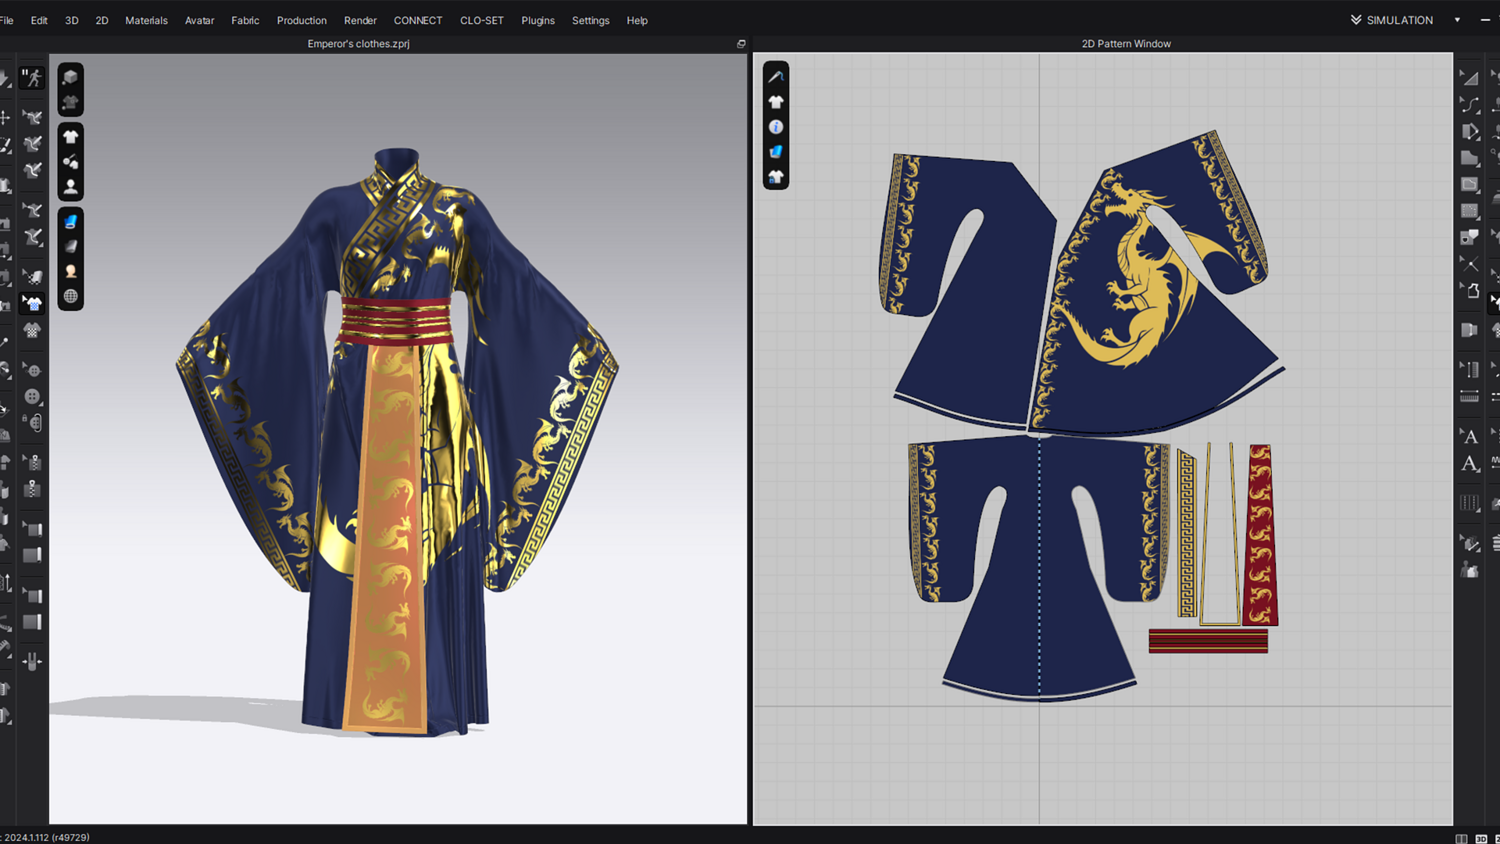
Task: Toggle avatar skin texture head icon
Action: pos(70,271)
